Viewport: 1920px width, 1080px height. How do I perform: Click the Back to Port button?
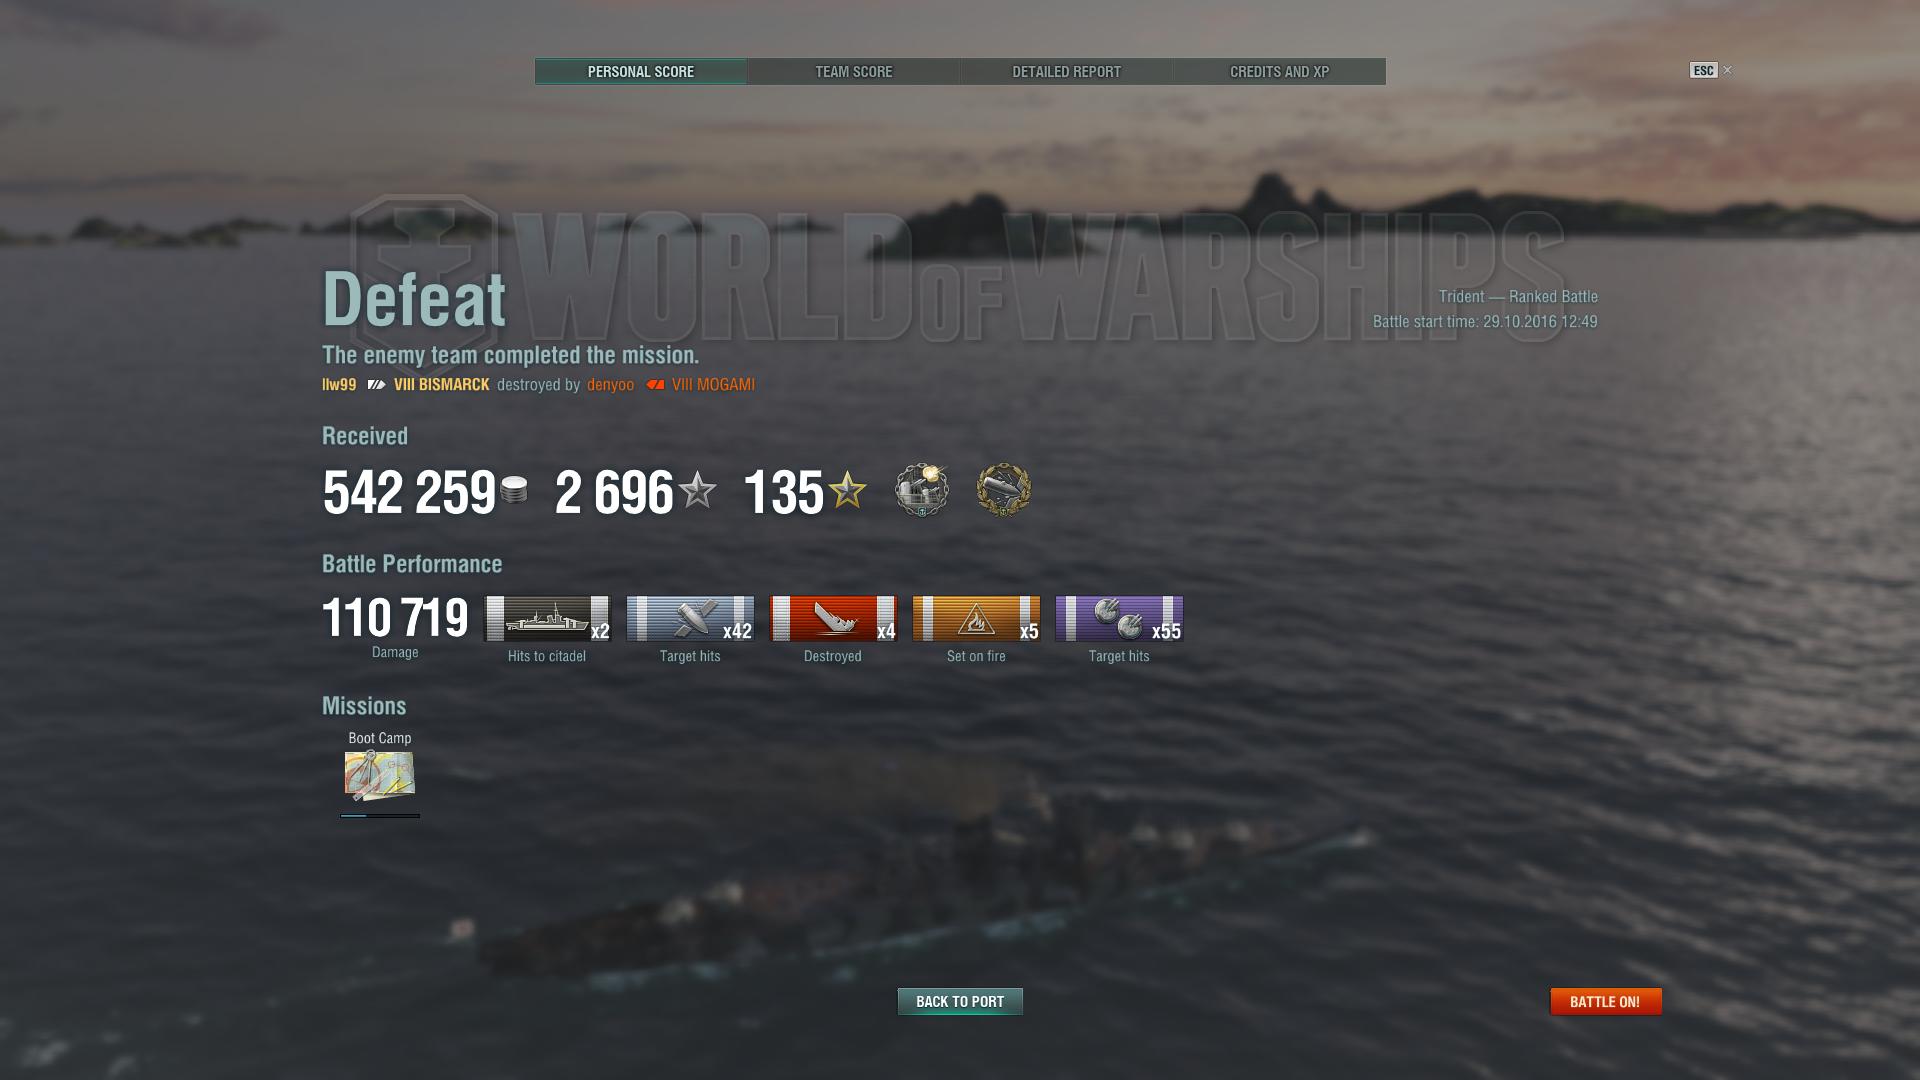[x=960, y=1001]
